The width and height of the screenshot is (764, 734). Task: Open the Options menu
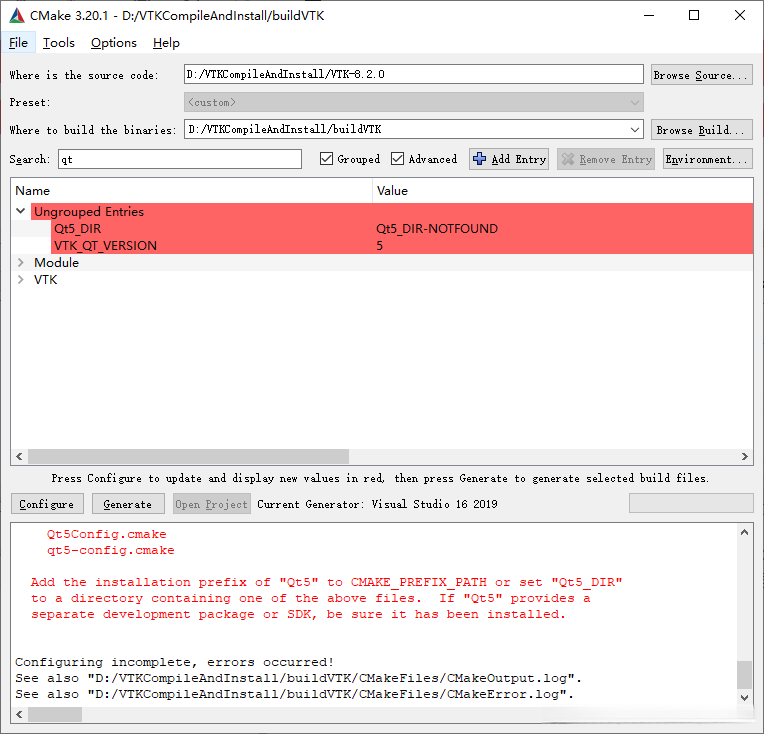(114, 43)
